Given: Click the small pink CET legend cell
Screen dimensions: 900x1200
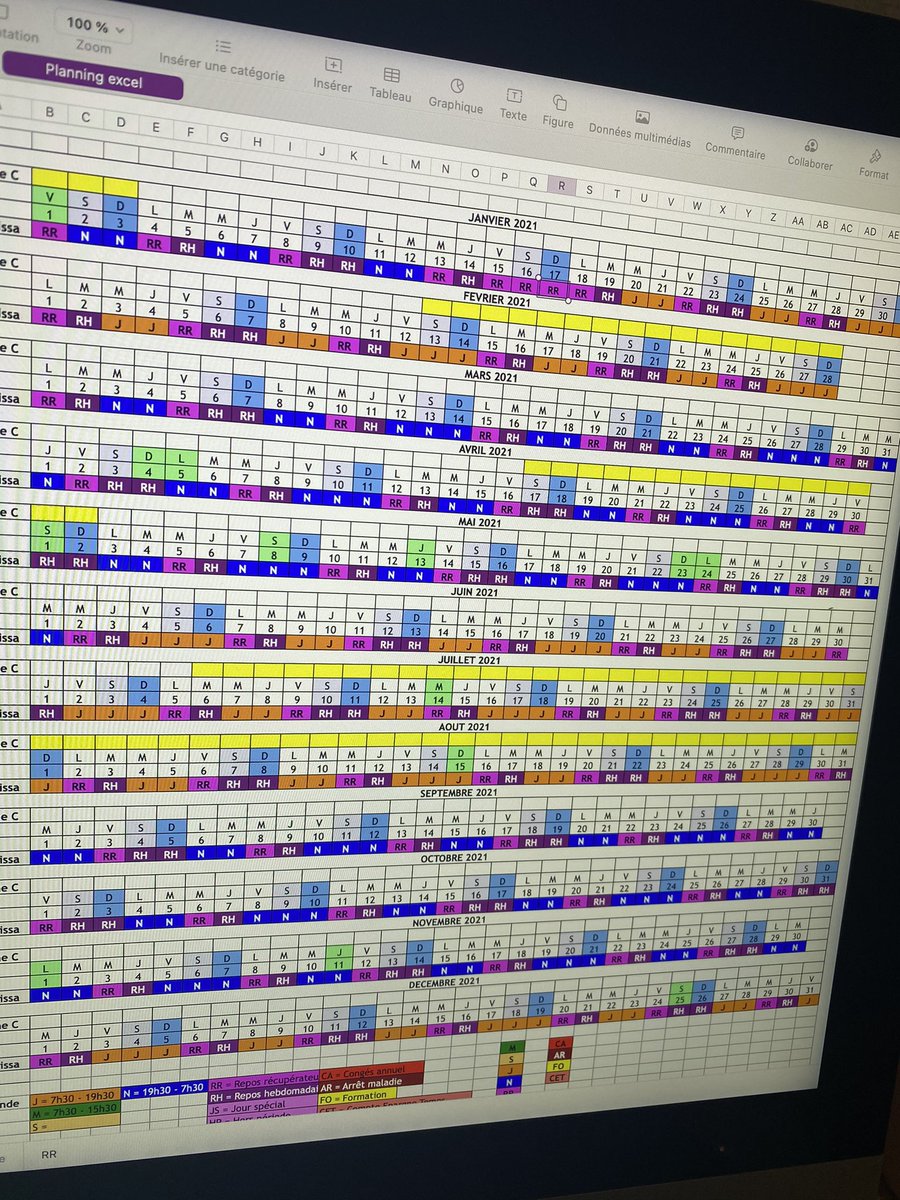Looking at the screenshot, I should click(x=559, y=1079).
